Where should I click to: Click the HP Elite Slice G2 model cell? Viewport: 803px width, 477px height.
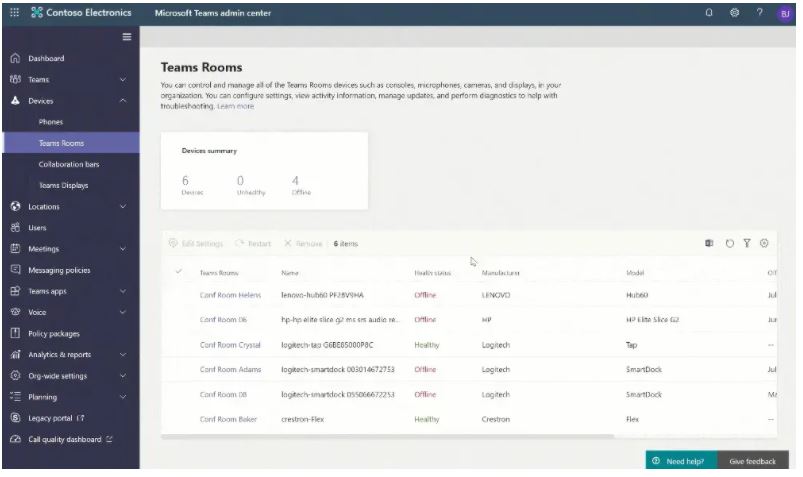[x=652, y=320]
